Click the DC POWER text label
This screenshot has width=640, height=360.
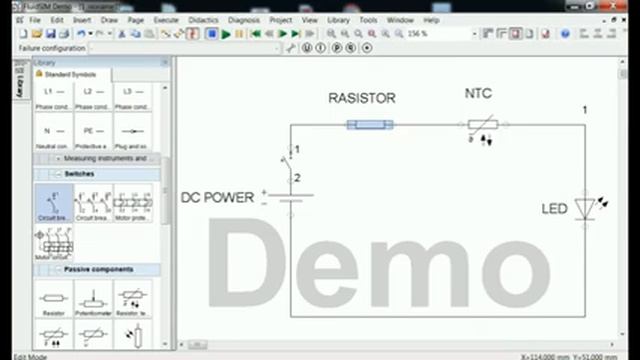[217, 198]
